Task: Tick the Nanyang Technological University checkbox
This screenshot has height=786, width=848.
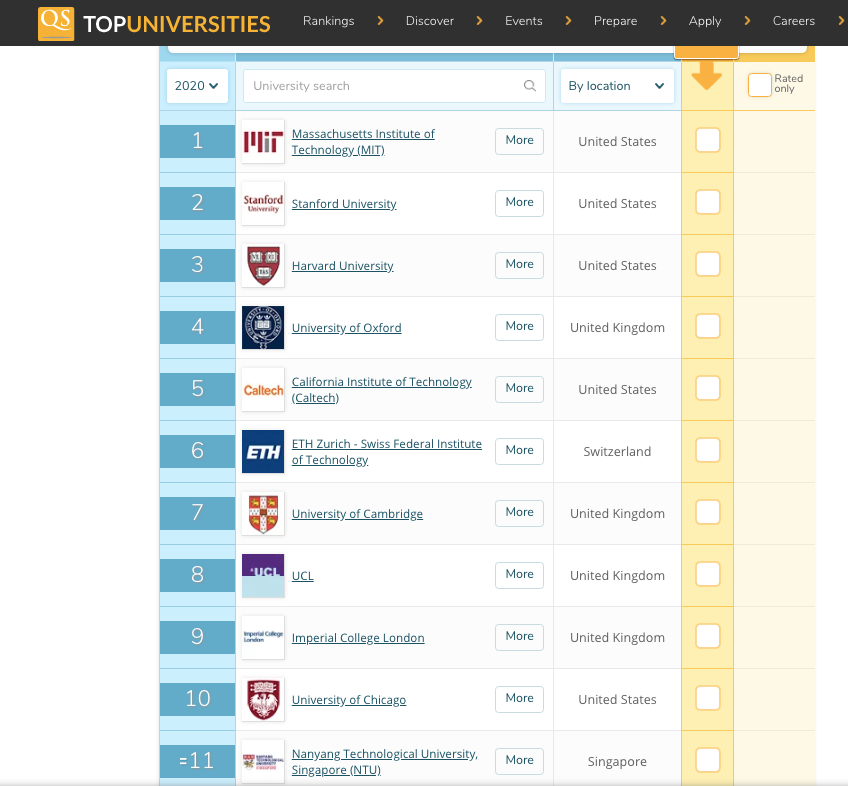Action: click(707, 761)
